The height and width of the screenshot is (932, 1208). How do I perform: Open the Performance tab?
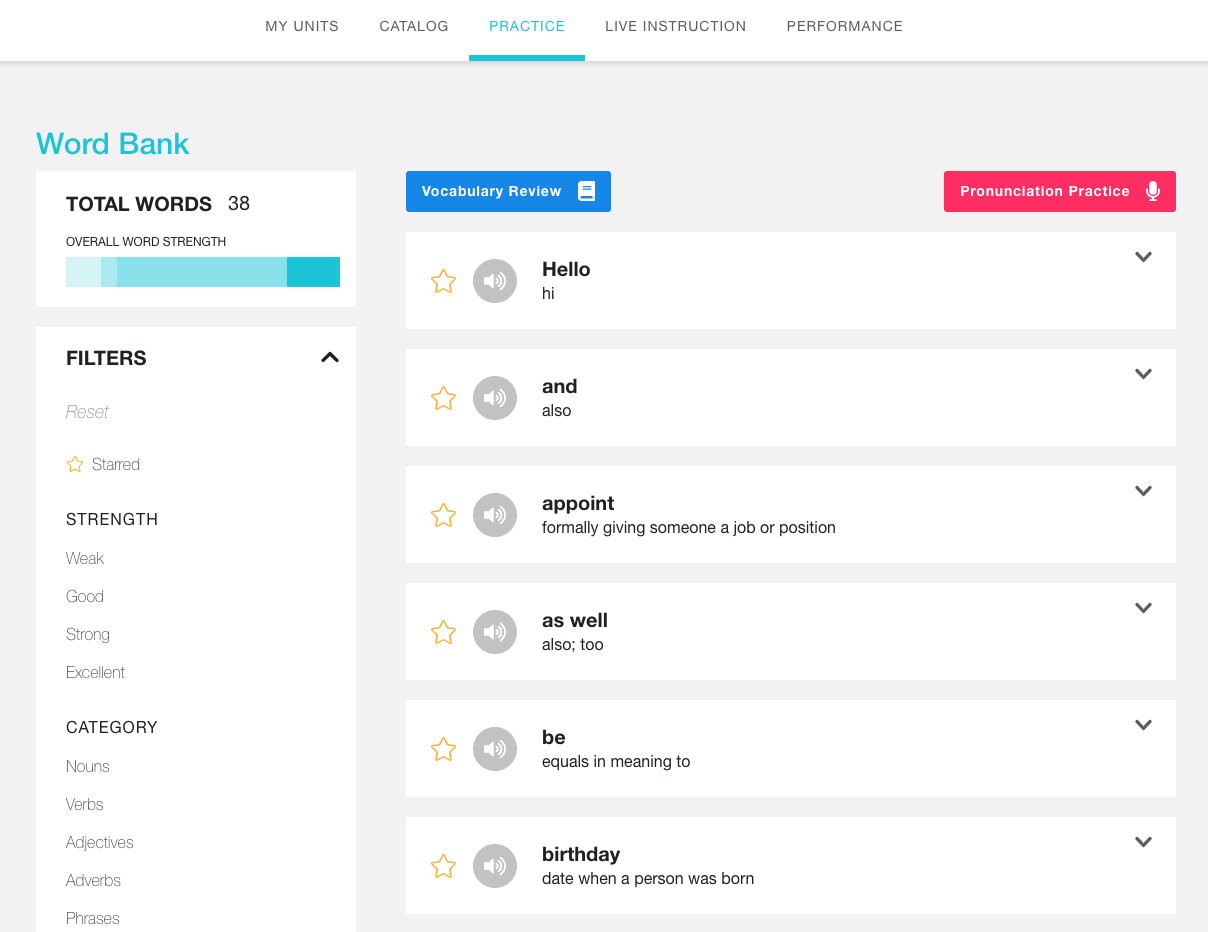click(x=845, y=26)
